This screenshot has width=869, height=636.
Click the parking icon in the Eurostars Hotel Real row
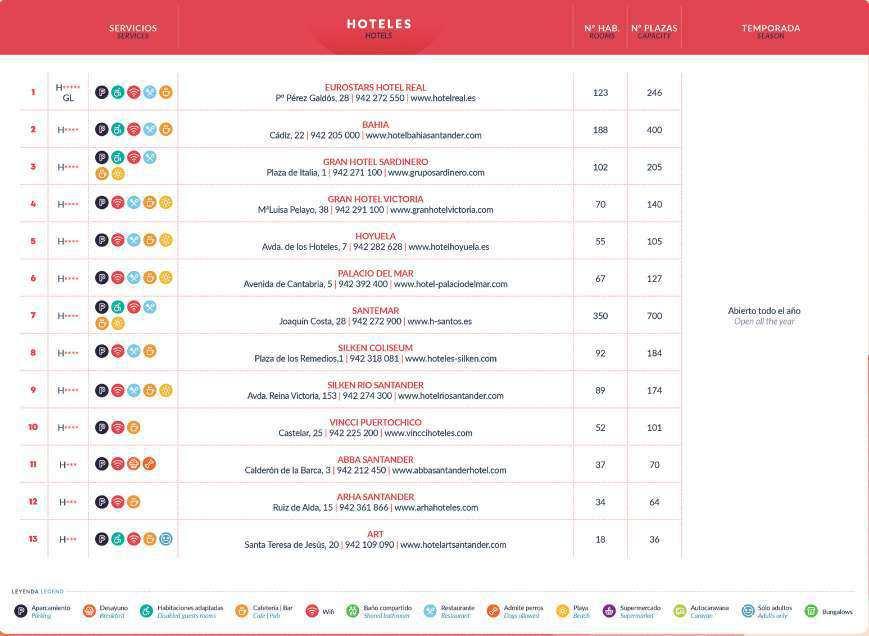[x=101, y=92]
